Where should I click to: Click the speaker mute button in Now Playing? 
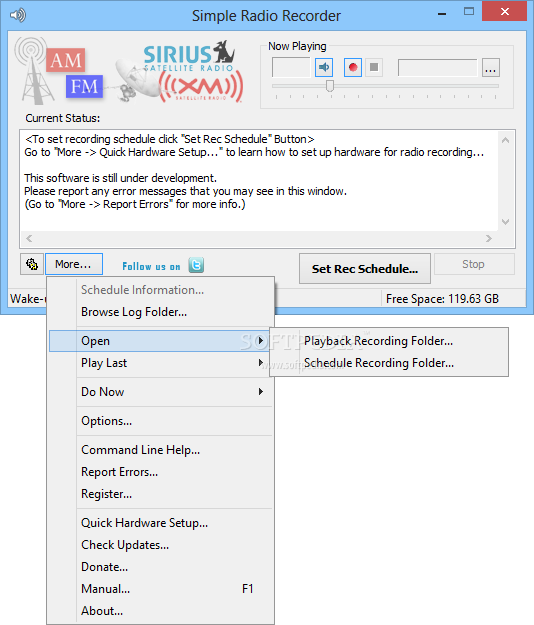click(324, 67)
